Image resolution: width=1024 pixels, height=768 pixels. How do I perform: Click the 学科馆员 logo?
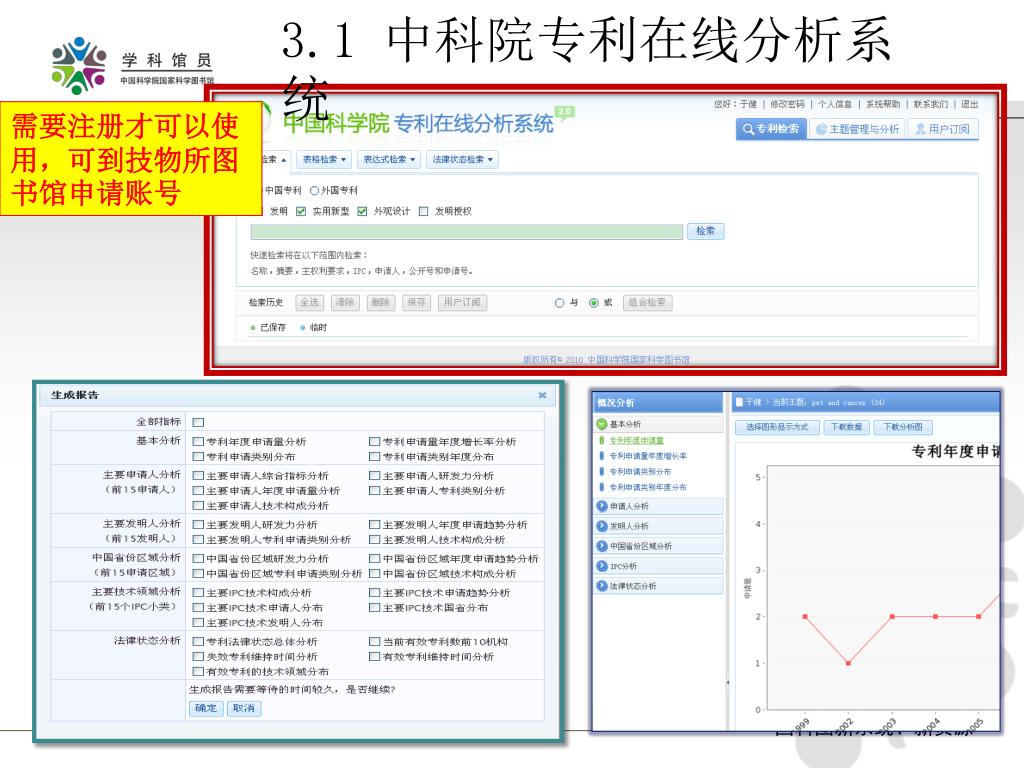[133, 66]
